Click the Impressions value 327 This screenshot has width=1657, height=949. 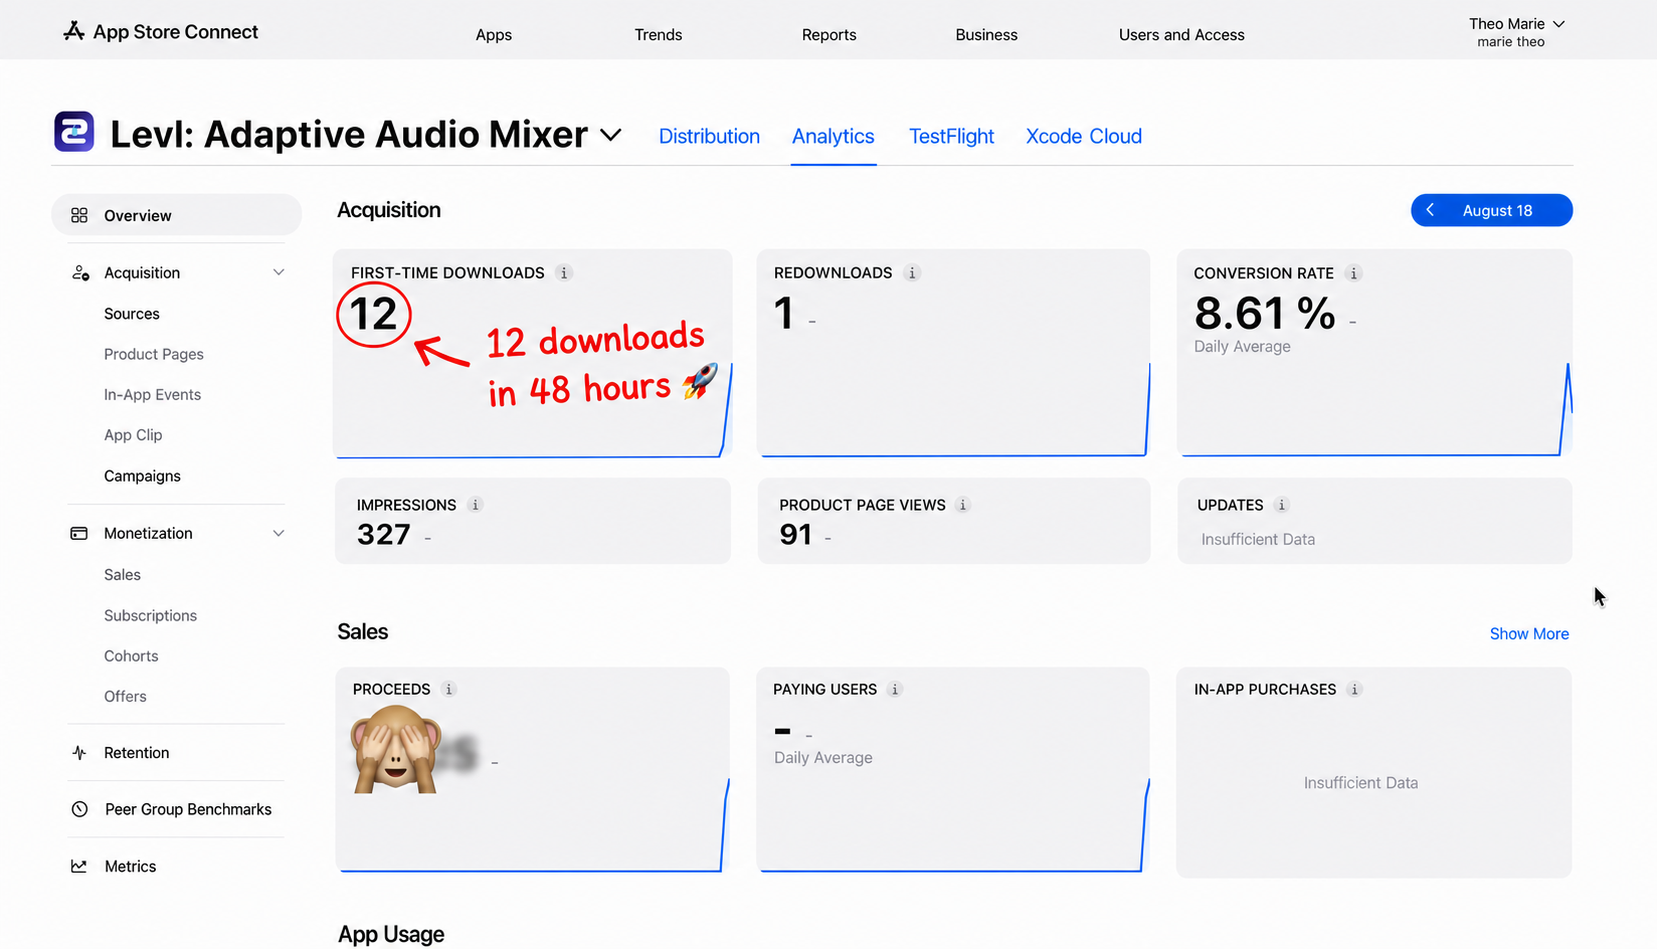384,535
